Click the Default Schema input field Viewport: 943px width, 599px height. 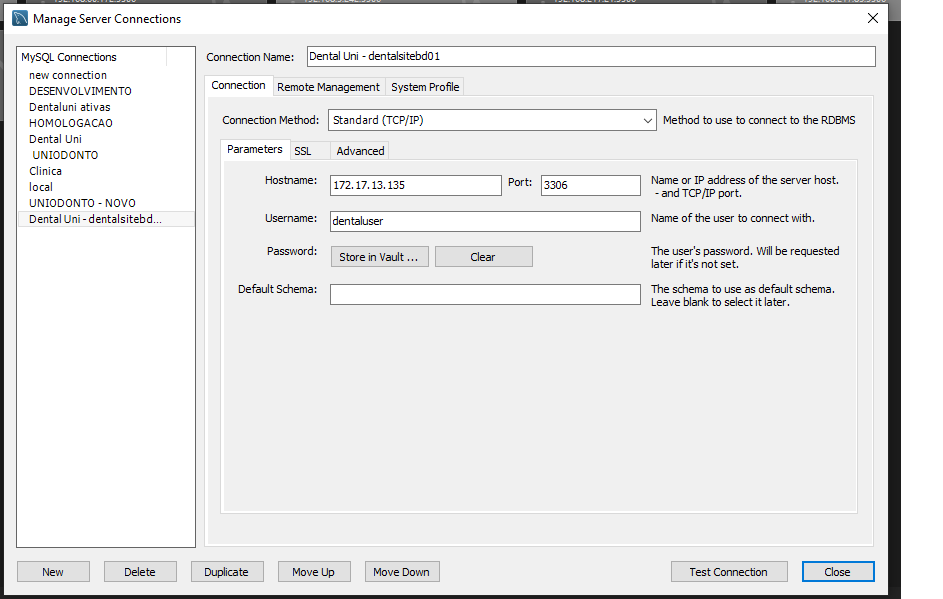click(x=485, y=294)
